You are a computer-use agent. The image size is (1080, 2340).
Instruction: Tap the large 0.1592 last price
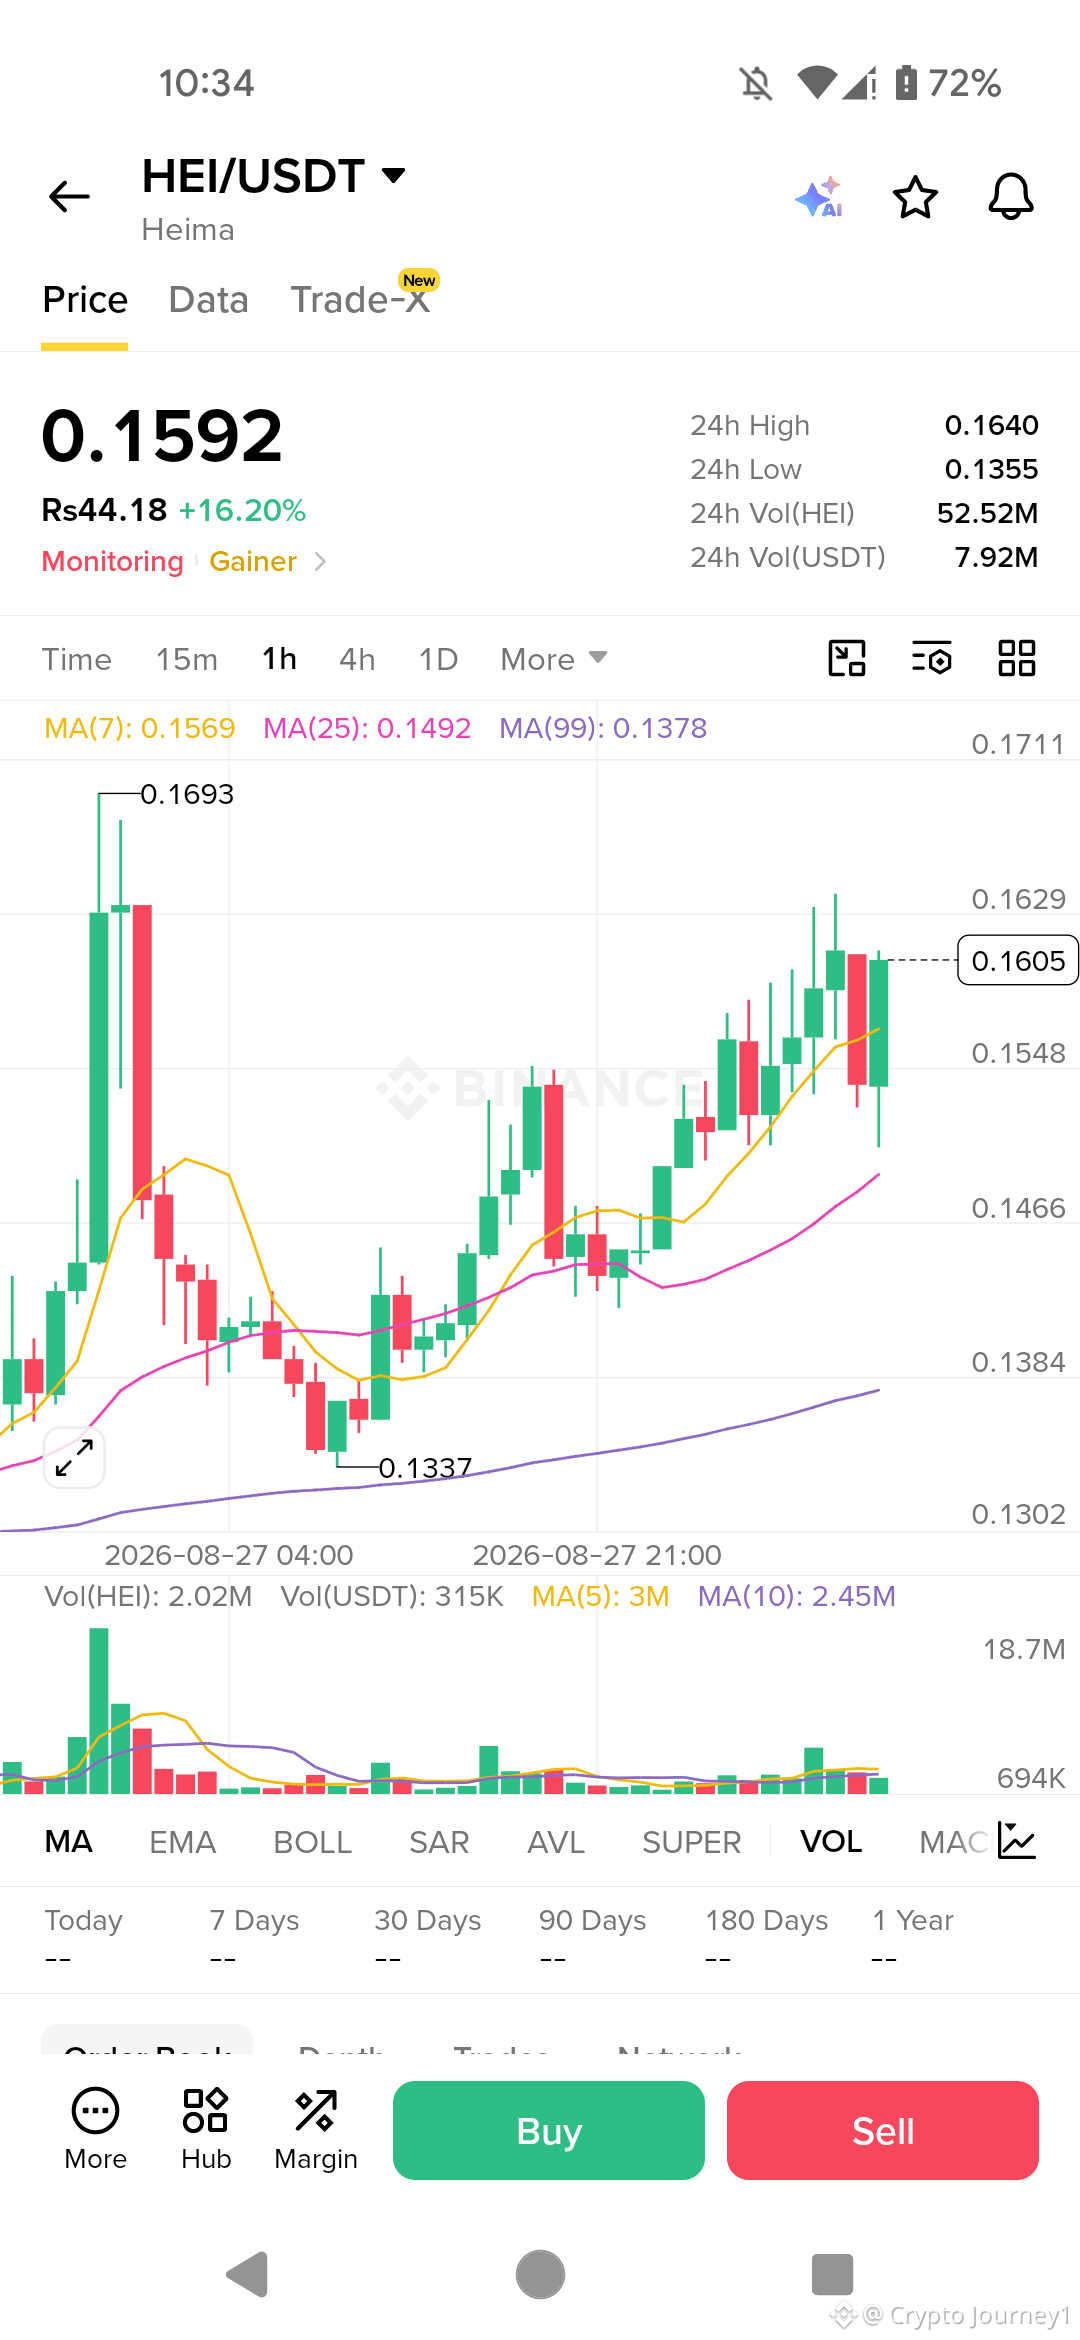tap(162, 436)
